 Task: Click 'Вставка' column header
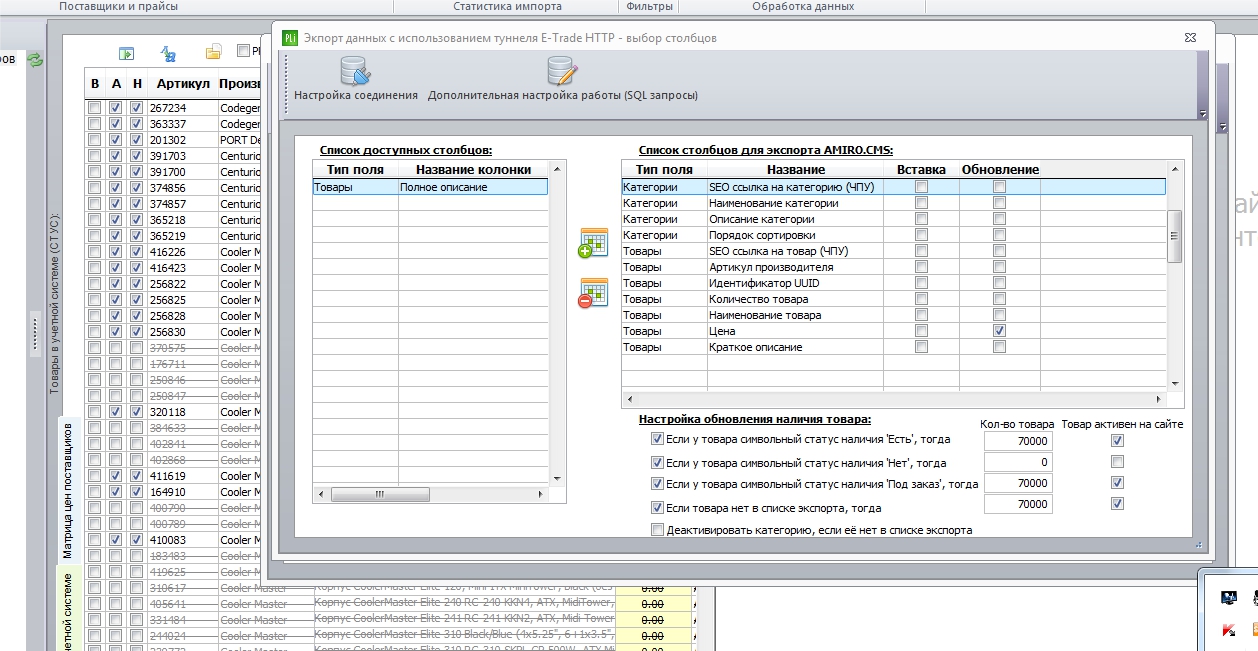coord(921,170)
